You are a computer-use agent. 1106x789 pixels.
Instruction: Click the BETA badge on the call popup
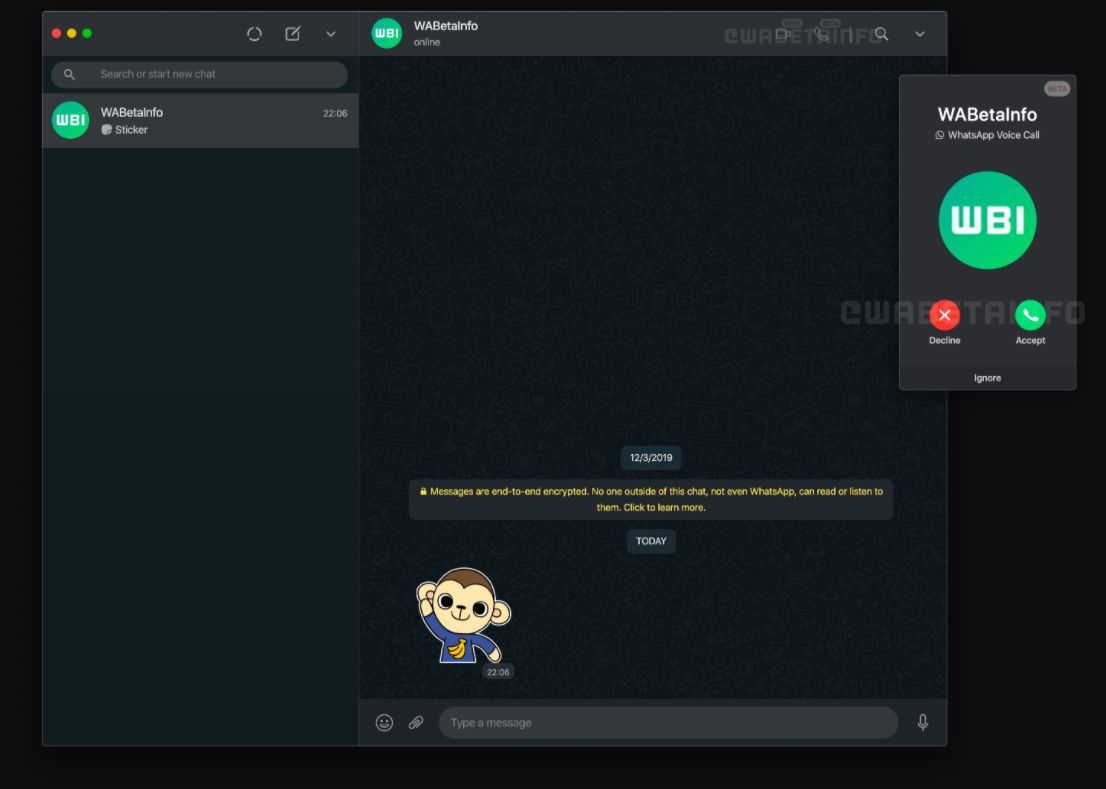point(1057,89)
